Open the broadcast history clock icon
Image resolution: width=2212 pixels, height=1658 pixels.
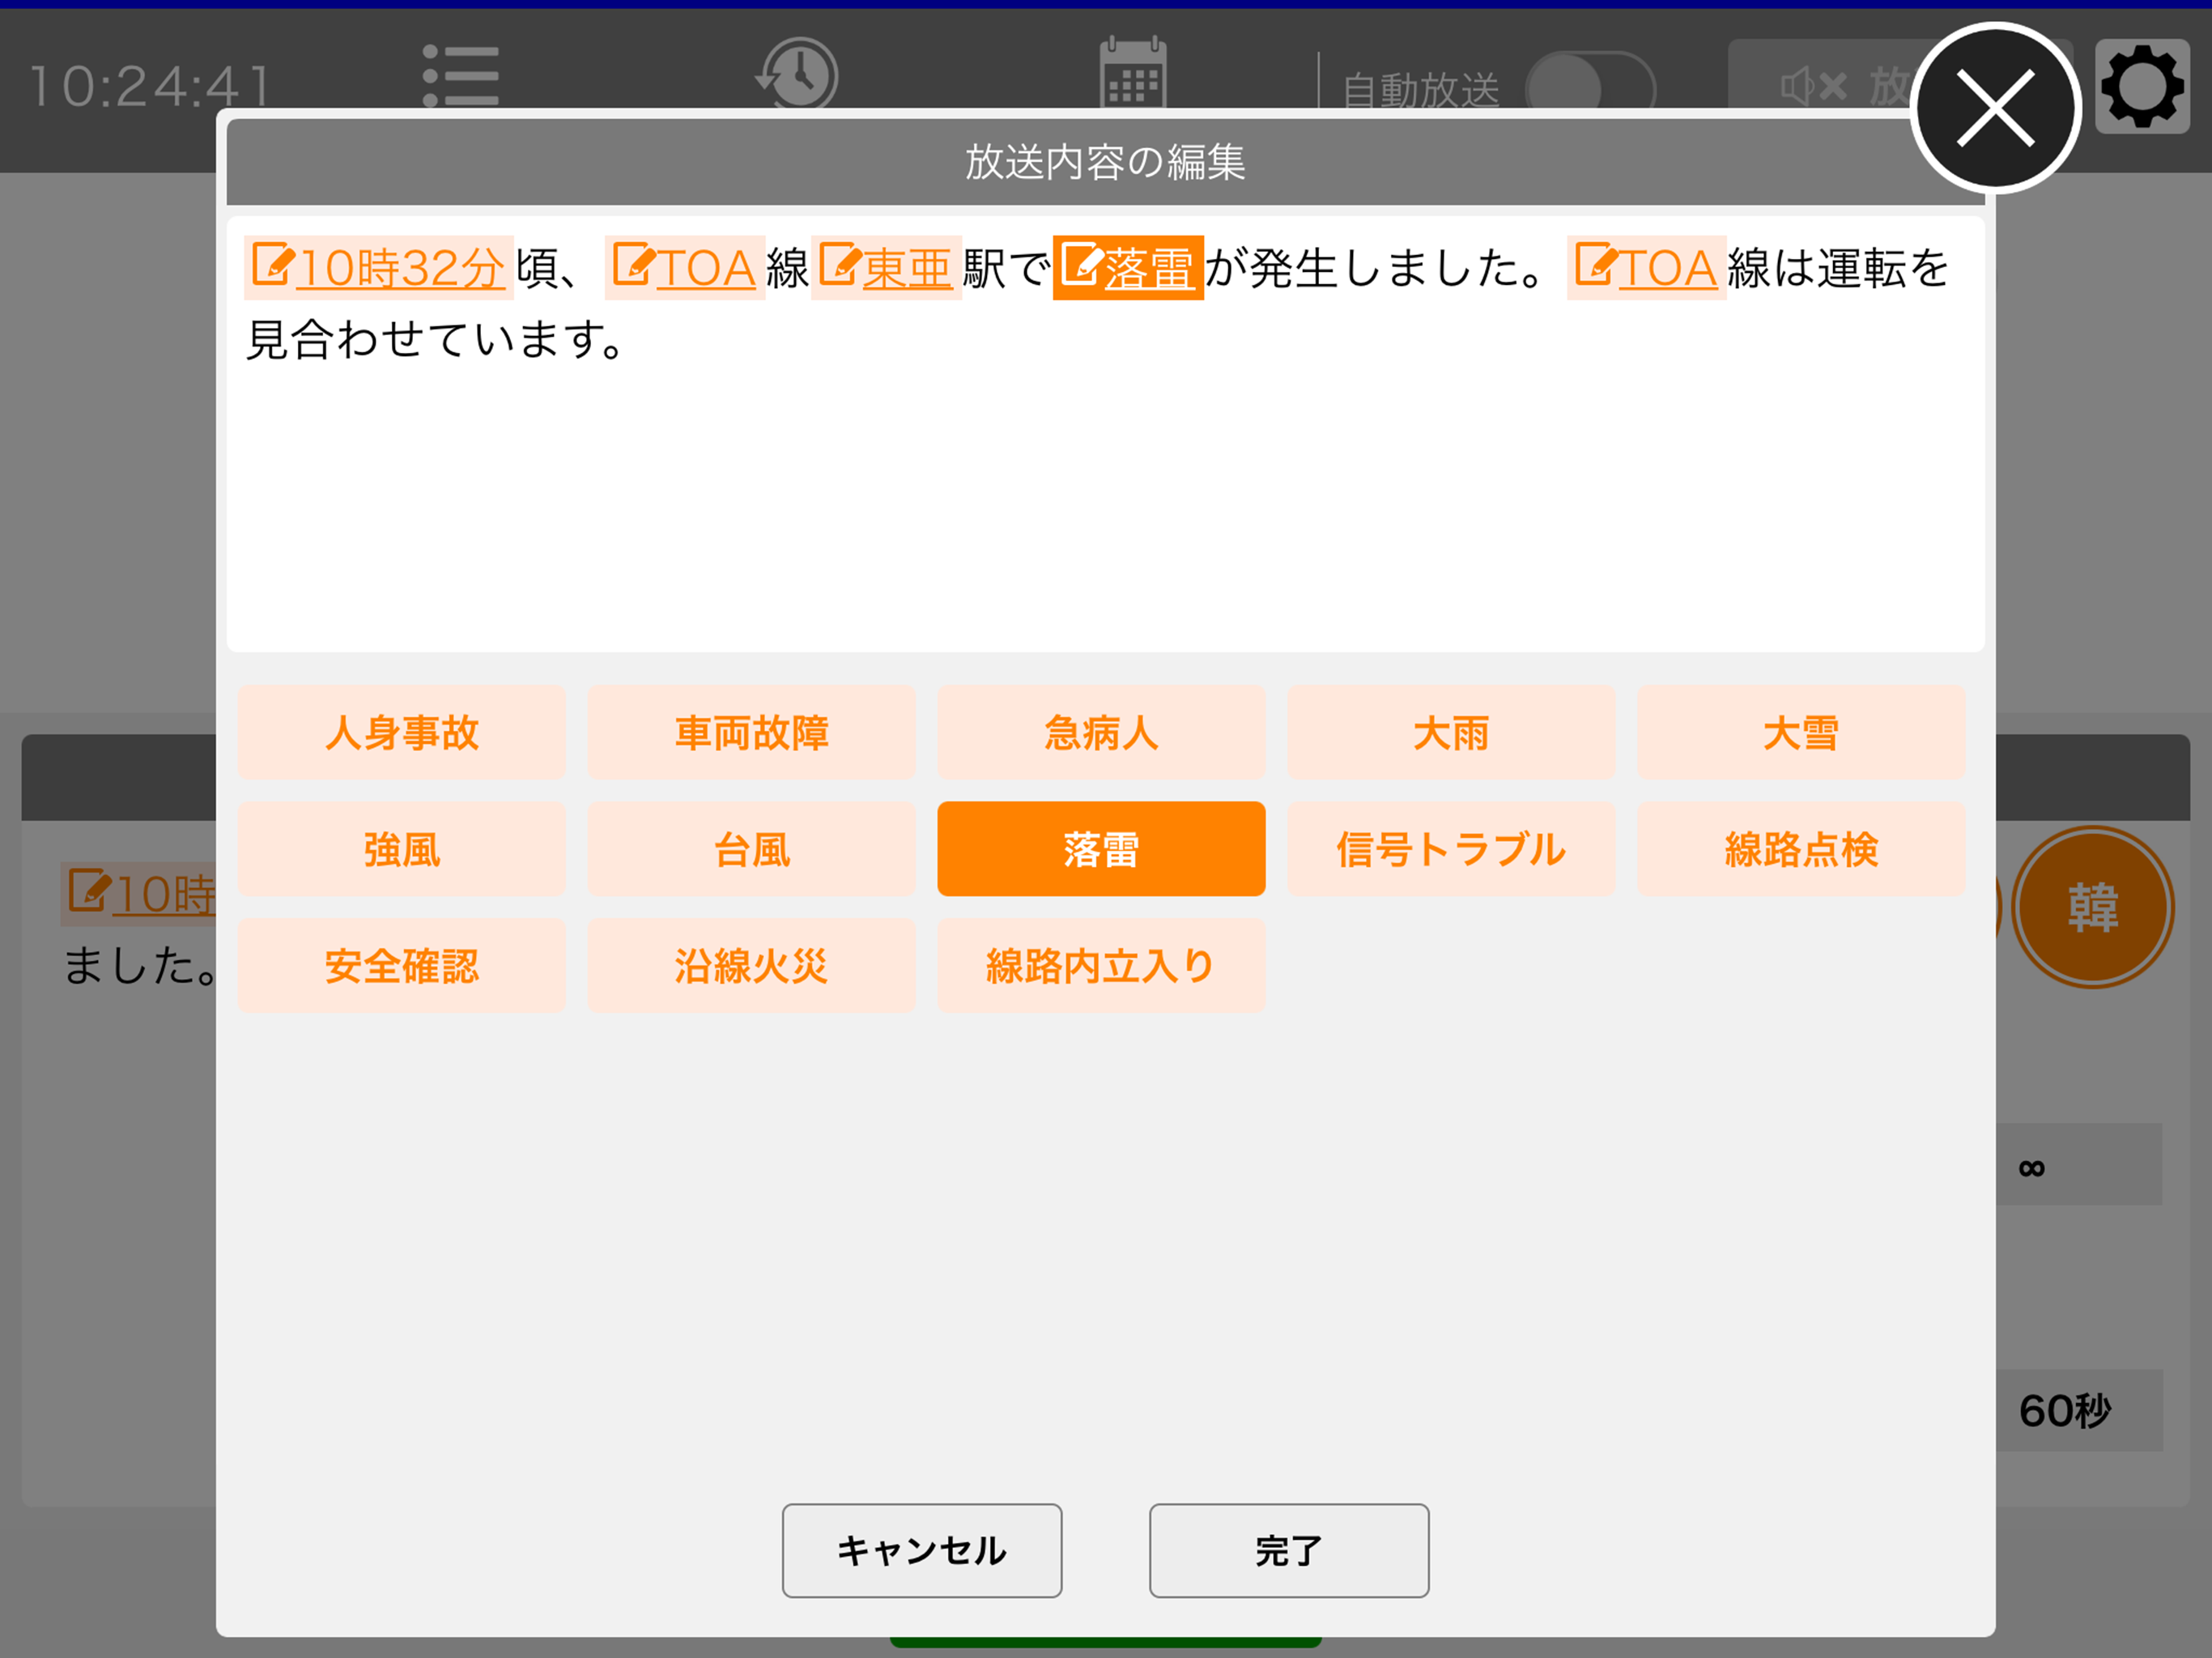pos(797,74)
